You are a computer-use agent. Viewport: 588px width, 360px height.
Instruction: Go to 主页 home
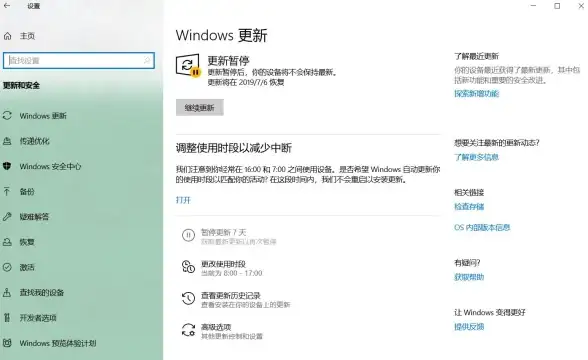pos(27,36)
